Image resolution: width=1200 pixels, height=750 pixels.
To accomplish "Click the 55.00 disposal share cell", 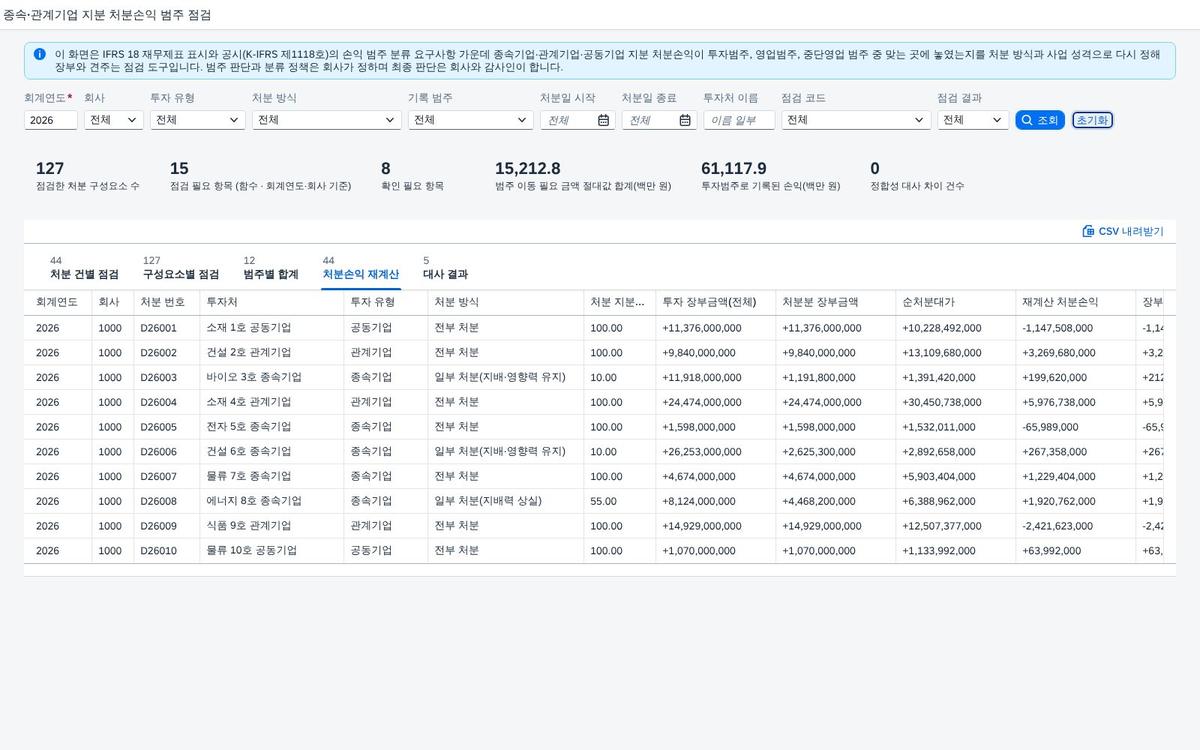I will point(619,501).
